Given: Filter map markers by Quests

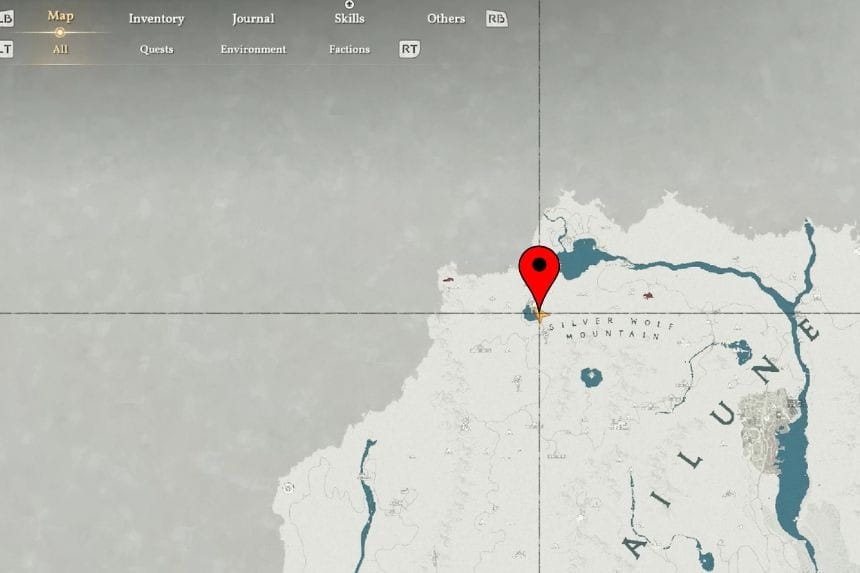Looking at the screenshot, I should (x=156, y=49).
